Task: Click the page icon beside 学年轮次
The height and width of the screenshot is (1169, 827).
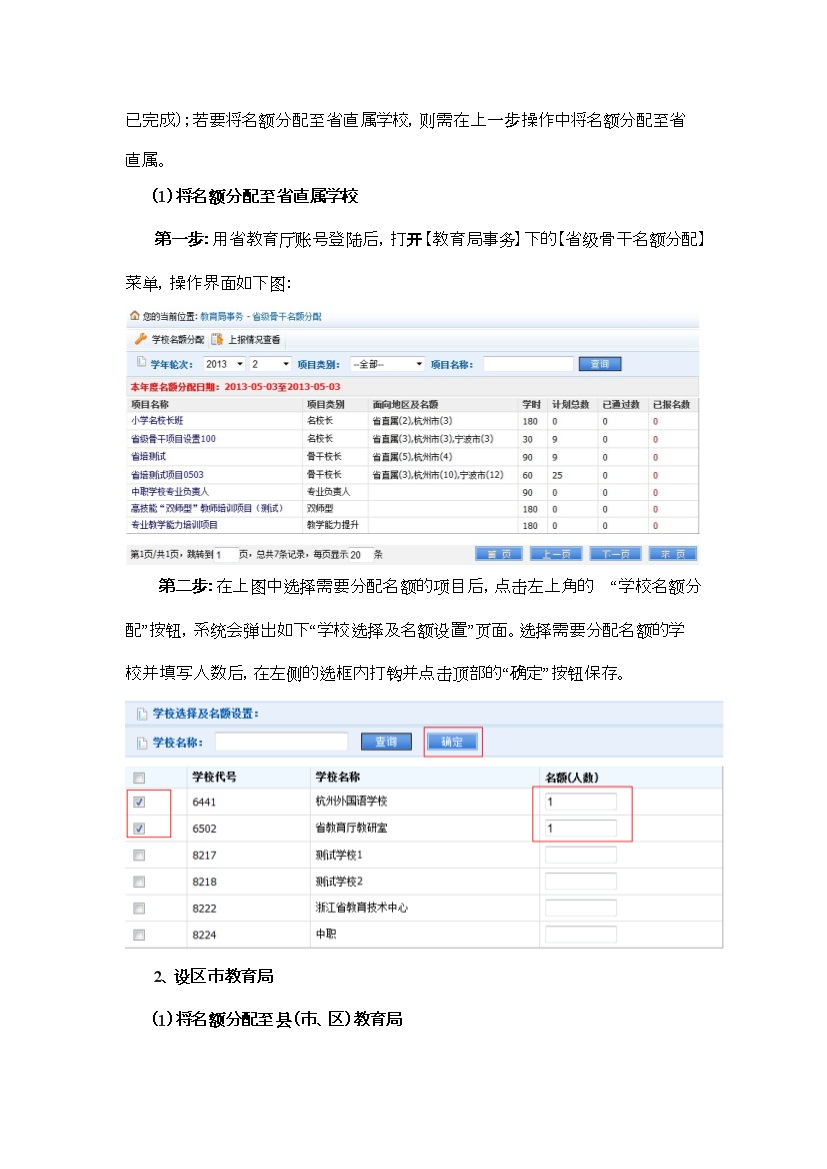Action: [x=140, y=364]
